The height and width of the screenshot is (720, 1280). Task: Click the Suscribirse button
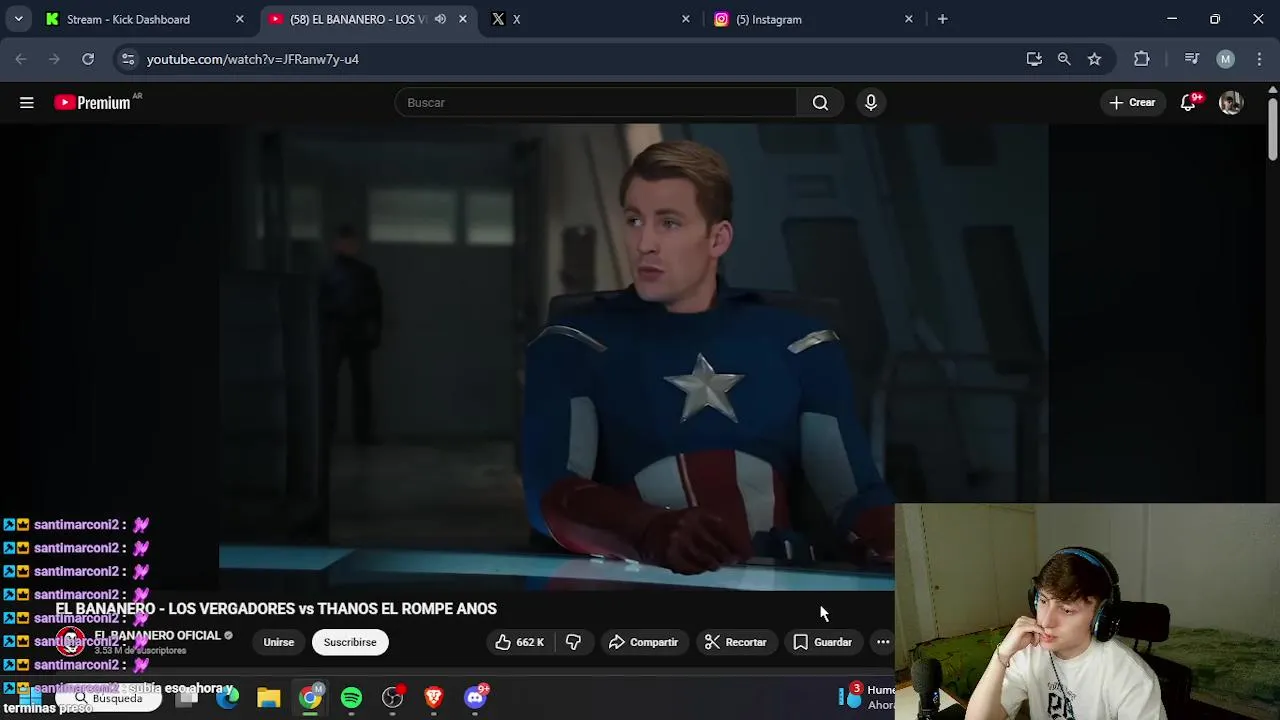(x=350, y=642)
